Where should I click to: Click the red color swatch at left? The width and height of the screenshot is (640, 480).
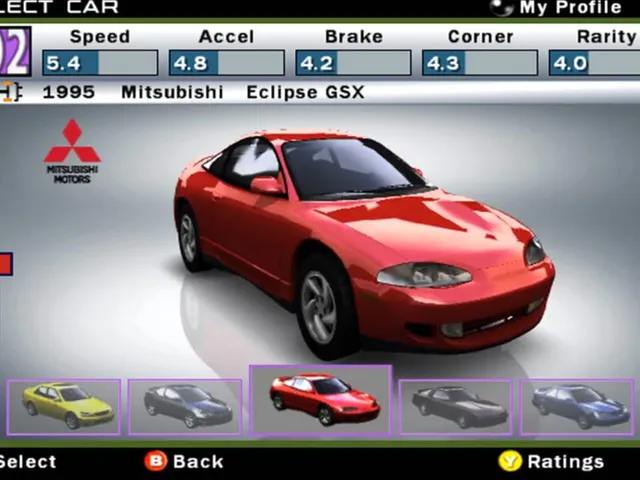click(6, 264)
